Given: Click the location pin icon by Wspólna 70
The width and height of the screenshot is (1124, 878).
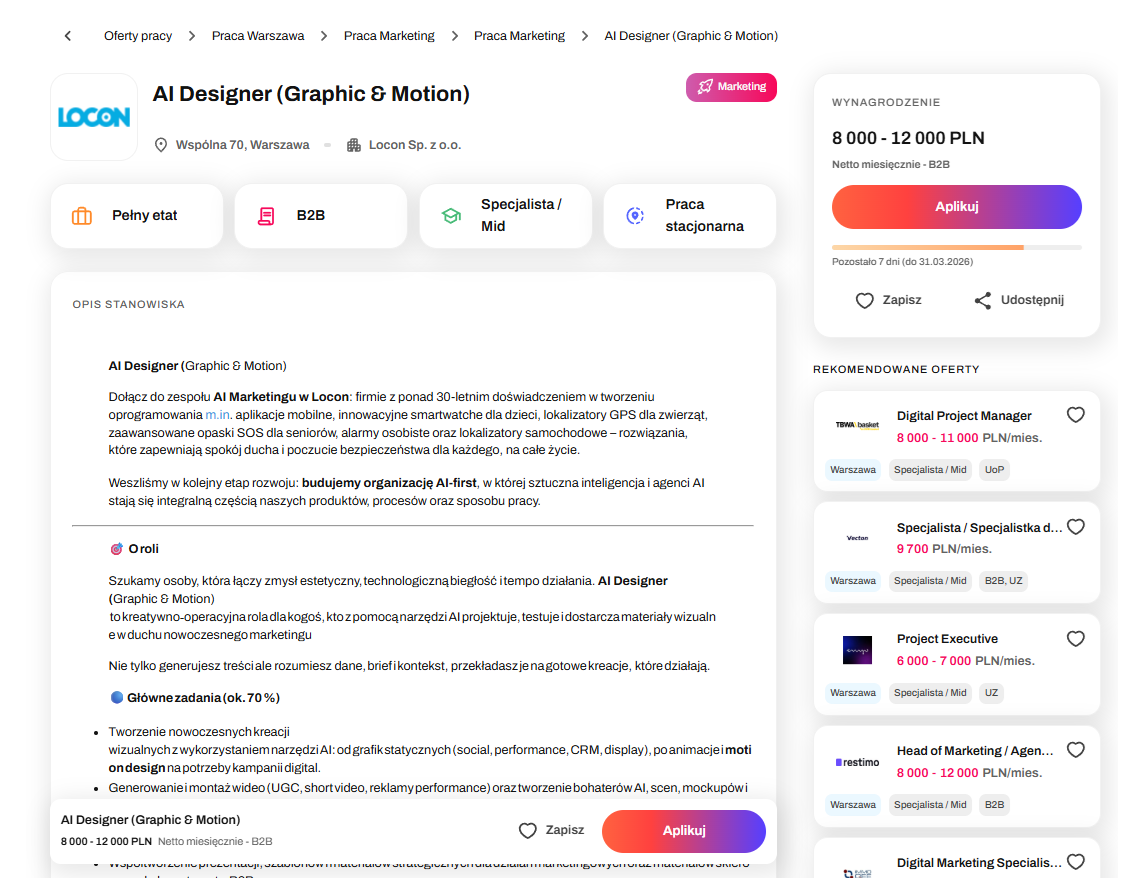Looking at the screenshot, I should click(161, 145).
